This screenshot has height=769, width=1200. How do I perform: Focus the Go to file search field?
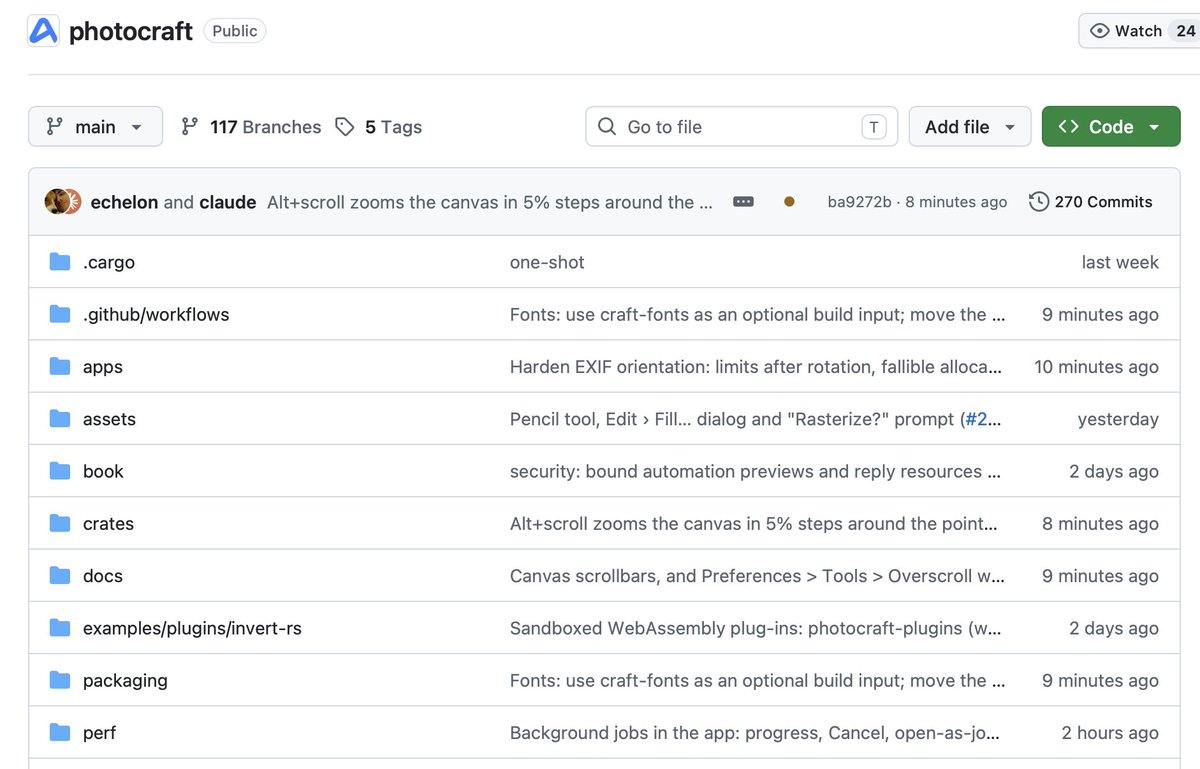[x=741, y=127]
